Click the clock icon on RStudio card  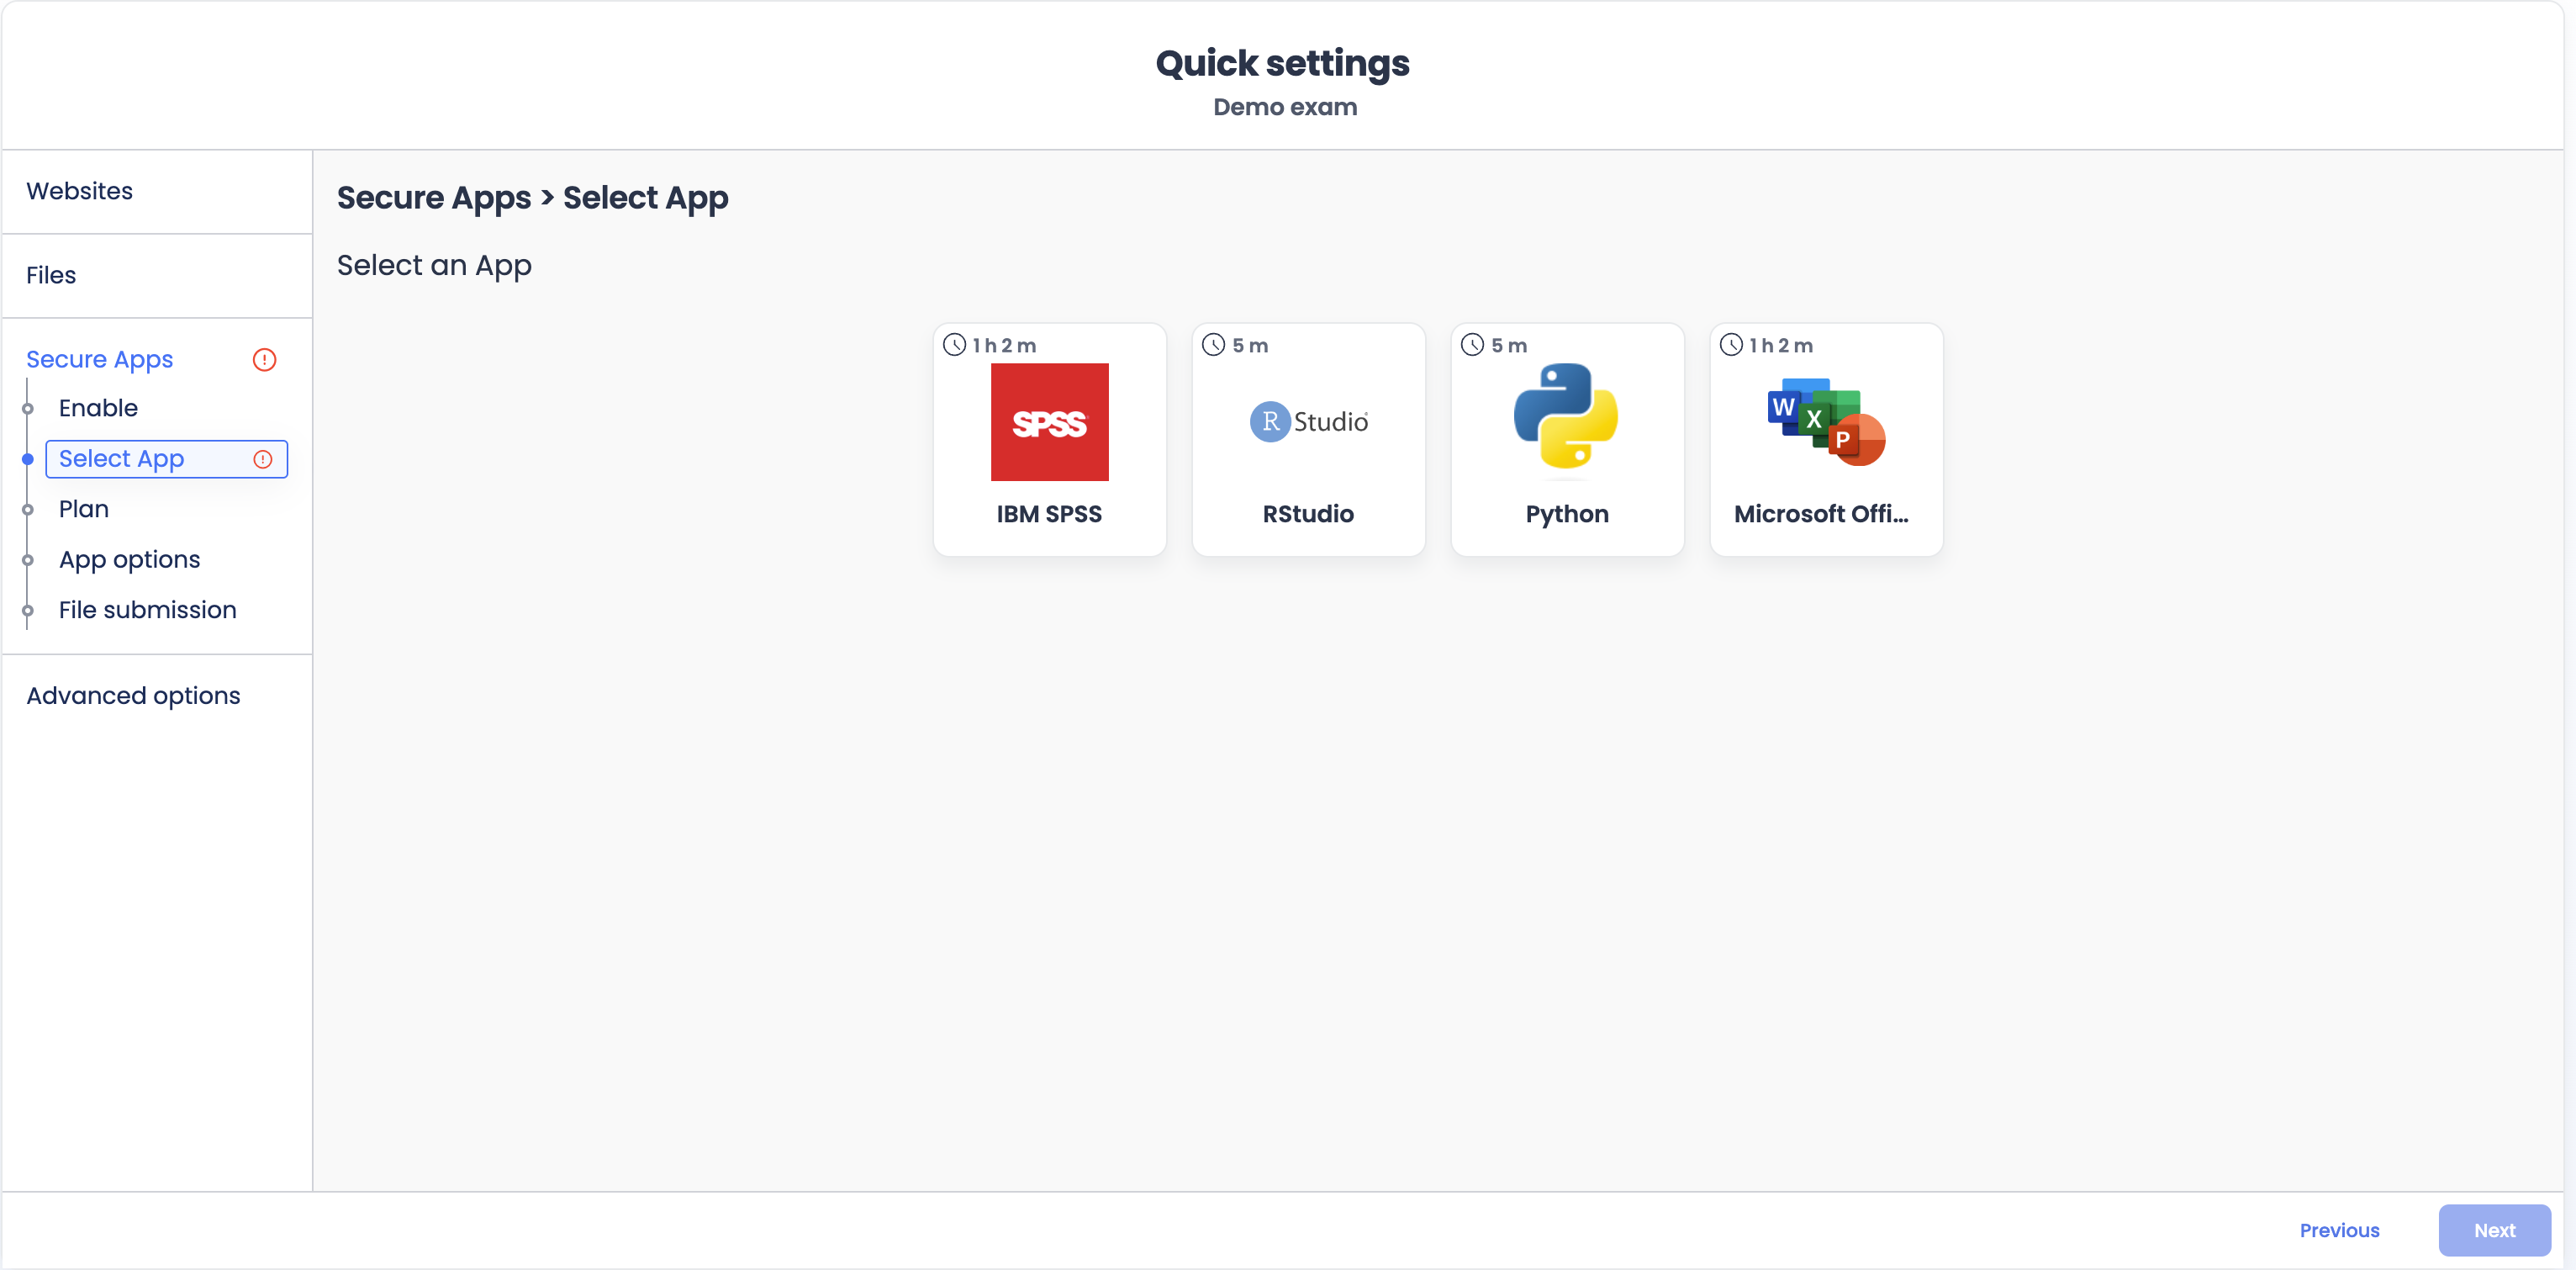click(x=1214, y=345)
